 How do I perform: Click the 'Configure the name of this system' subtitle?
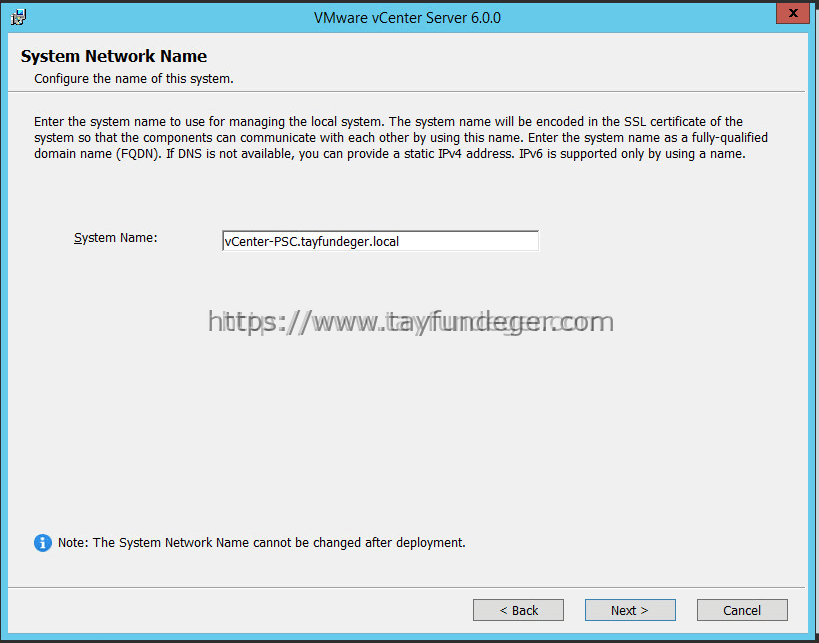(134, 79)
